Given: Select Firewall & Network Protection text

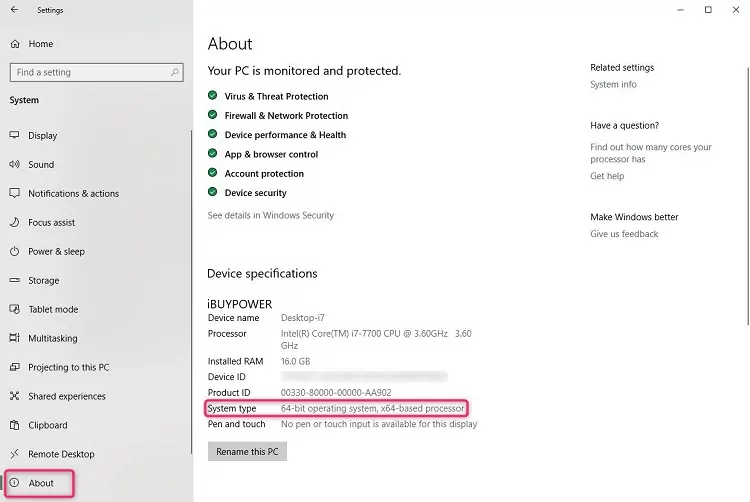Looking at the screenshot, I should (x=286, y=116).
